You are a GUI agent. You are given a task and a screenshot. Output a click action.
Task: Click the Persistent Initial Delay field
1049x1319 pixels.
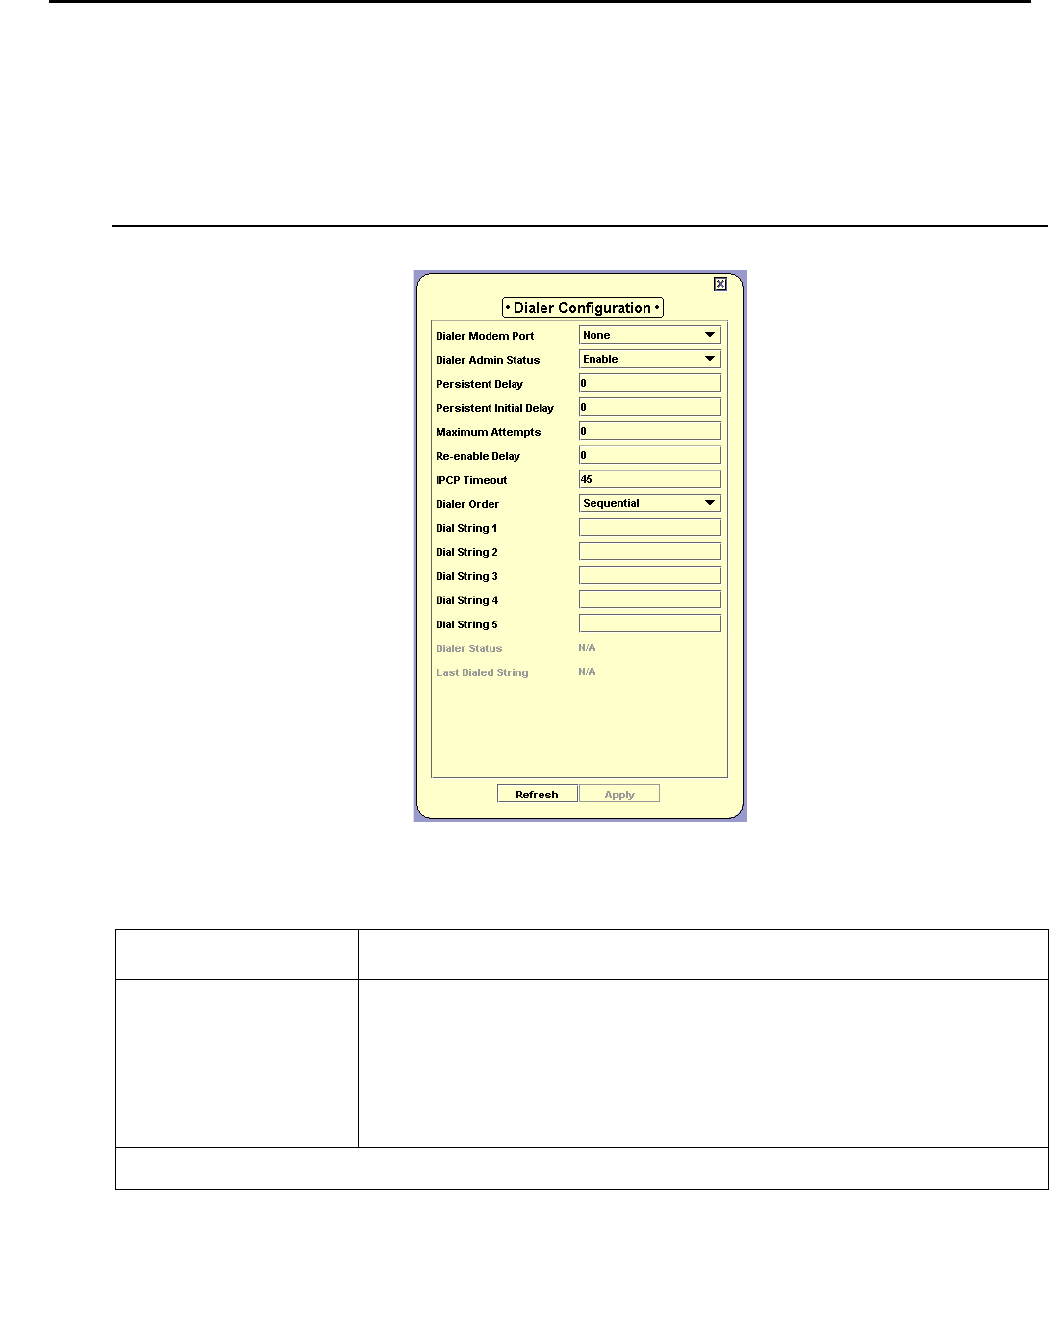click(650, 407)
